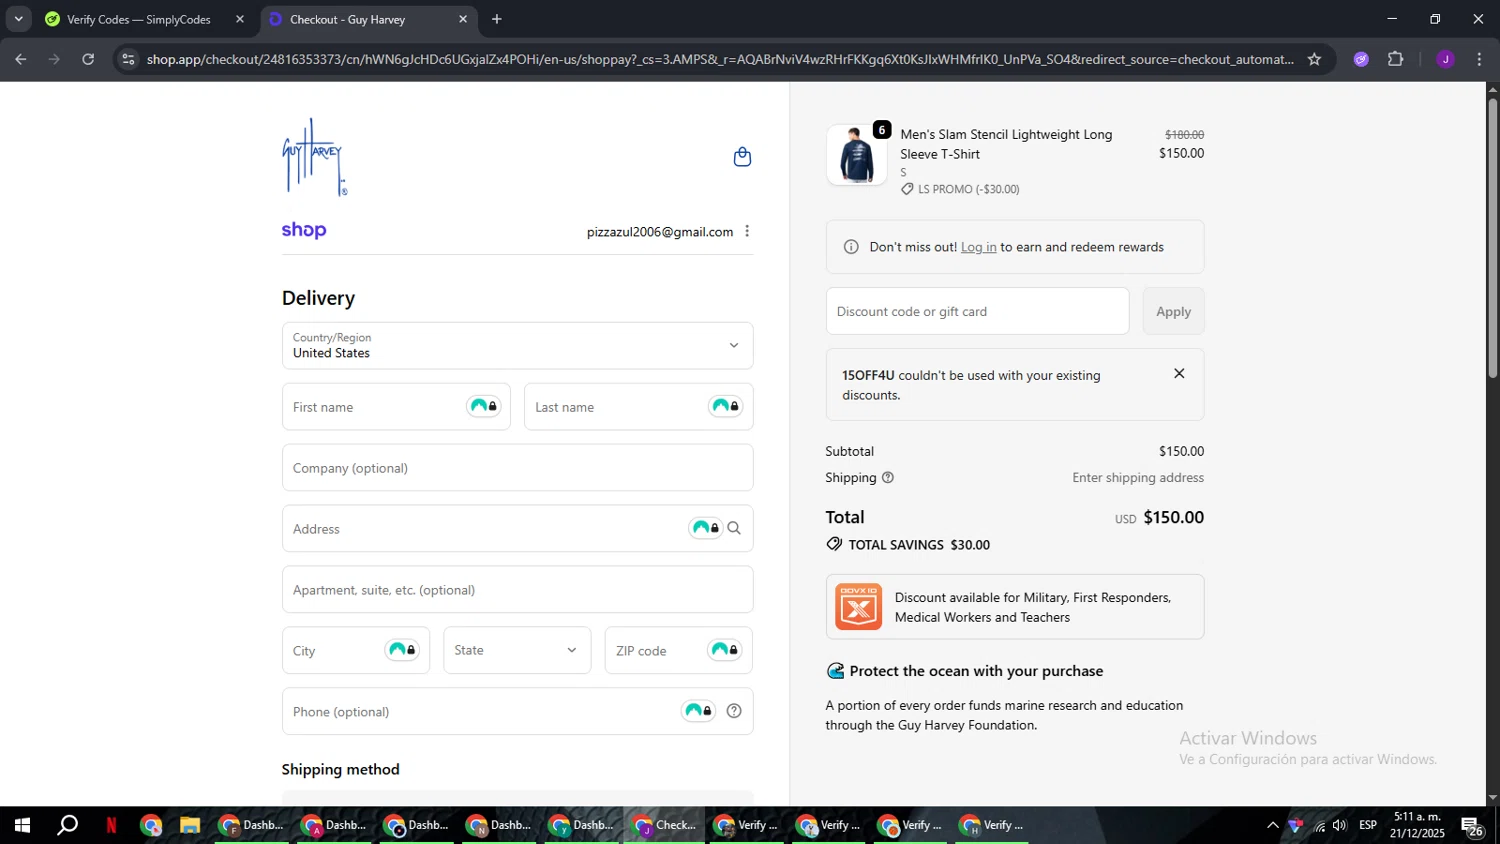Click the Guy Harvey logo
Screen dimensions: 1500x844
tap(314, 157)
